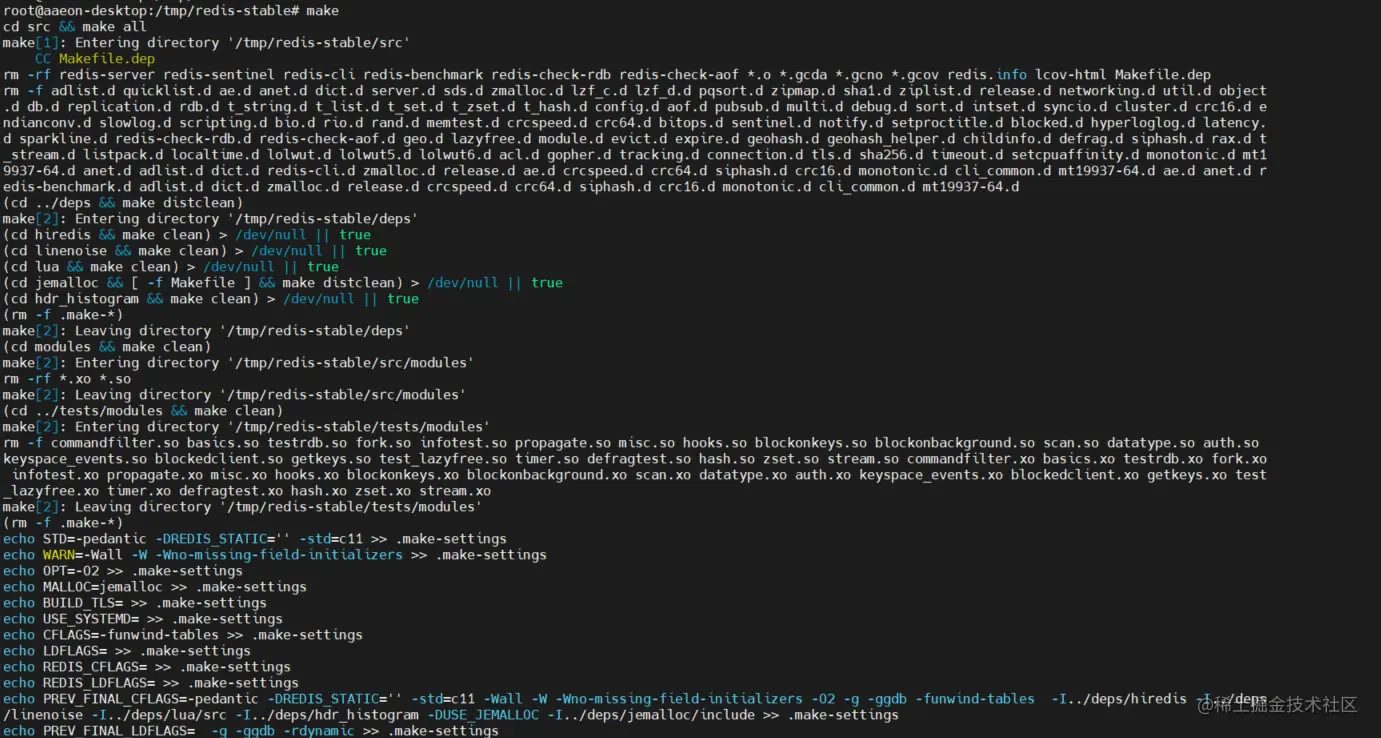Click the line starting 'keyspace_events.so blockedclient.so'
1381x738 pixels.
click(x=634, y=459)
